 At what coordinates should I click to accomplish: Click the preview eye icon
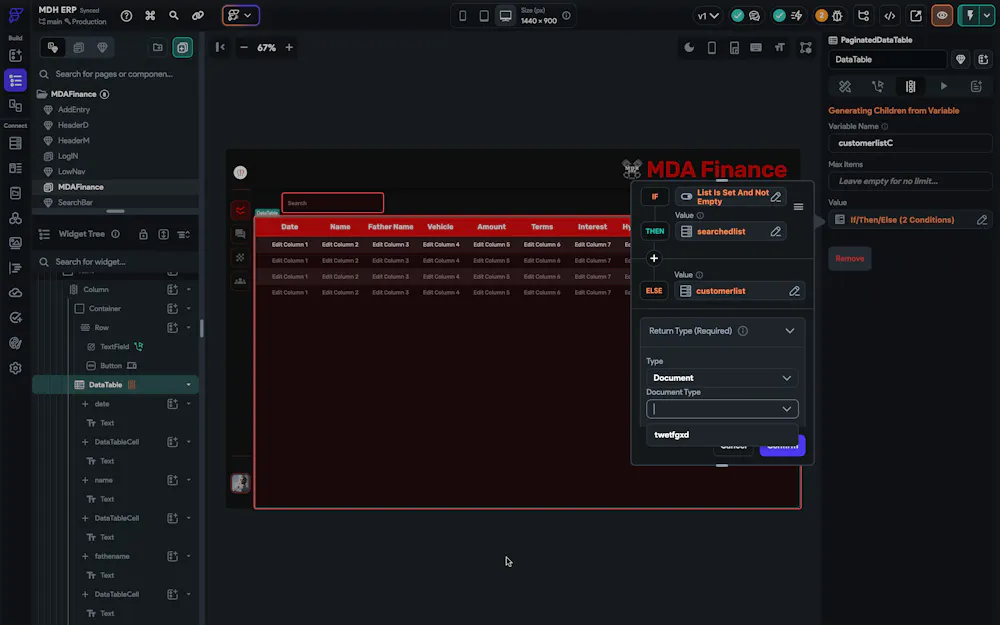click(x=942, y=16)
